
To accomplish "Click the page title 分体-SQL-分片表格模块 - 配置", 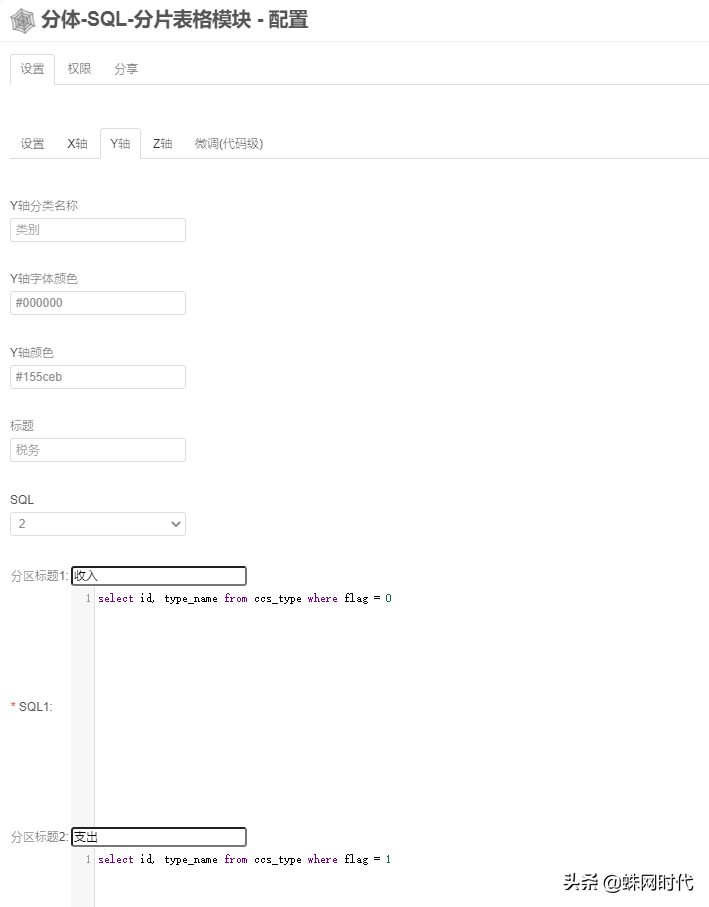I will point(175,20).
